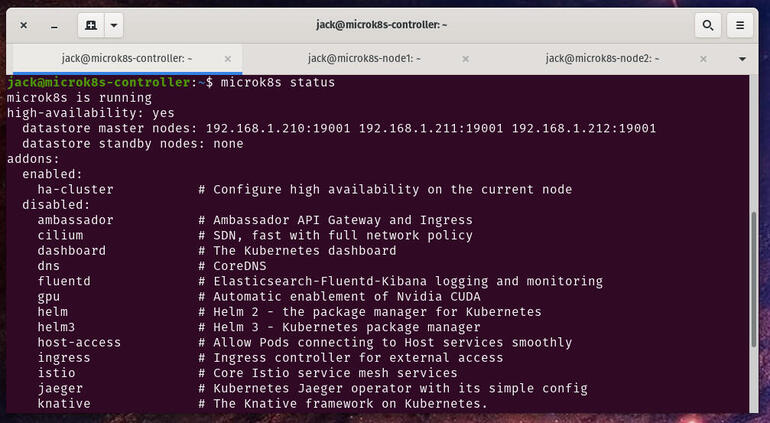
Task: Click 'Ambassador API Gateway and Ingress' text
Action: [x=343, y=220]
